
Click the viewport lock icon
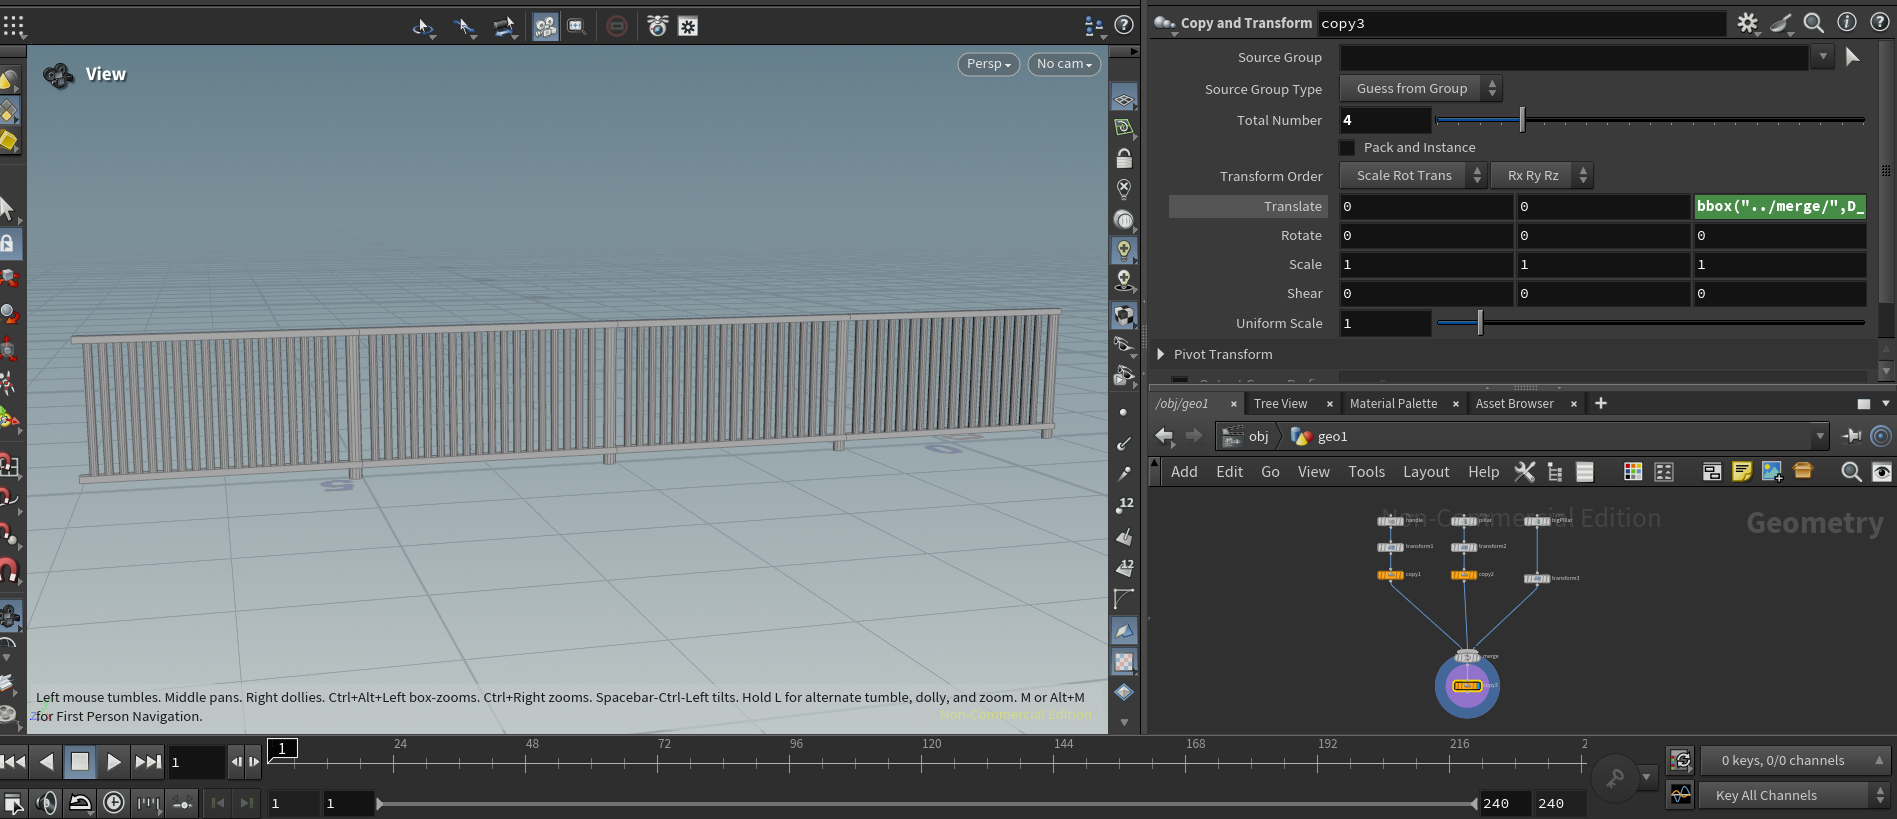[x=1124, y=159]
